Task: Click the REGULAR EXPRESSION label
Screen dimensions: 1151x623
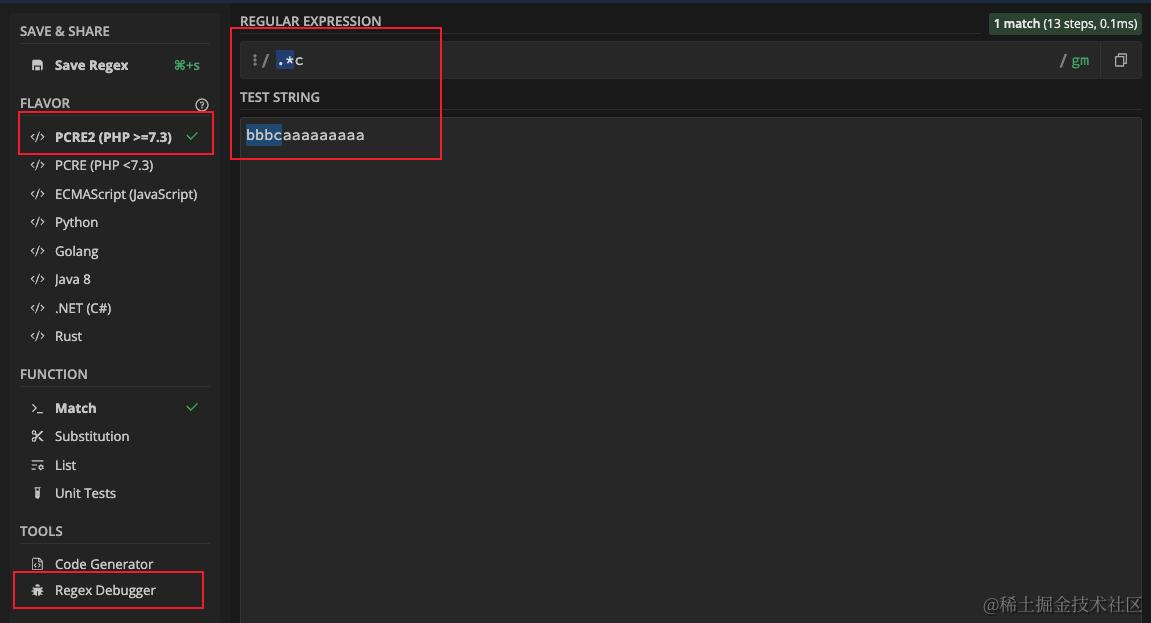Action: [x=311, y=21]
